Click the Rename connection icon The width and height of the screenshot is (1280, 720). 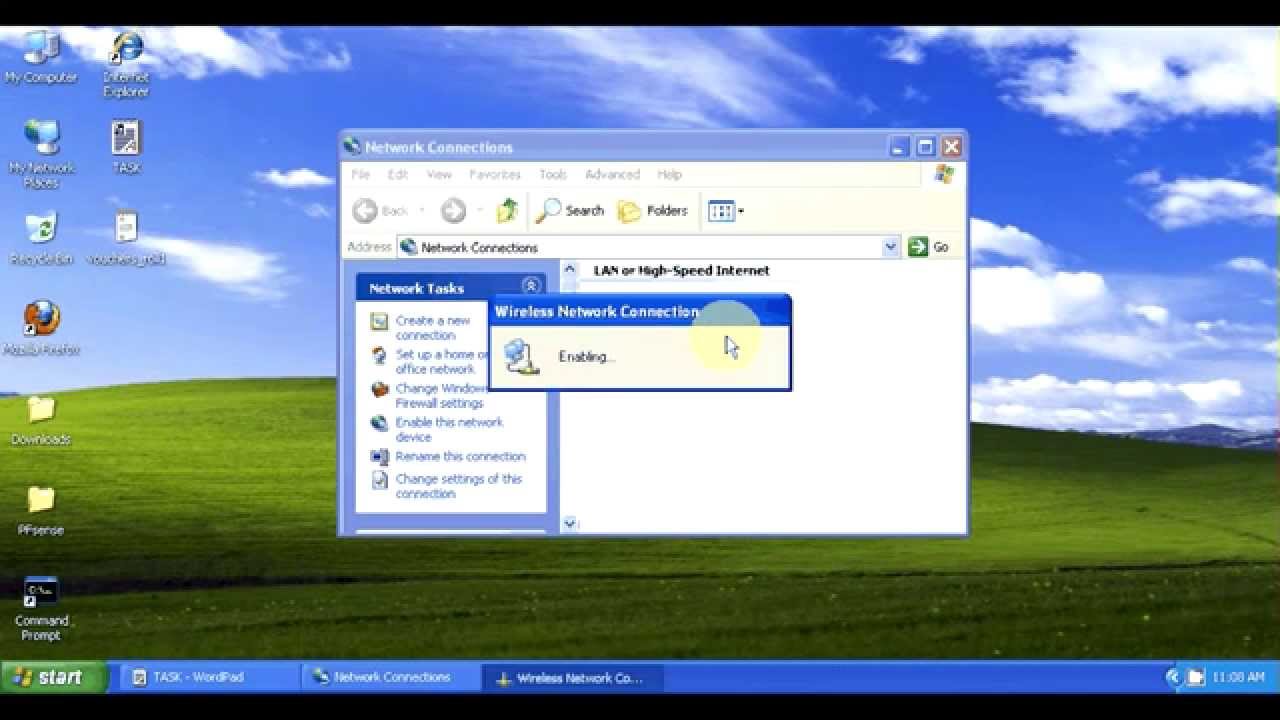[379, 457]
